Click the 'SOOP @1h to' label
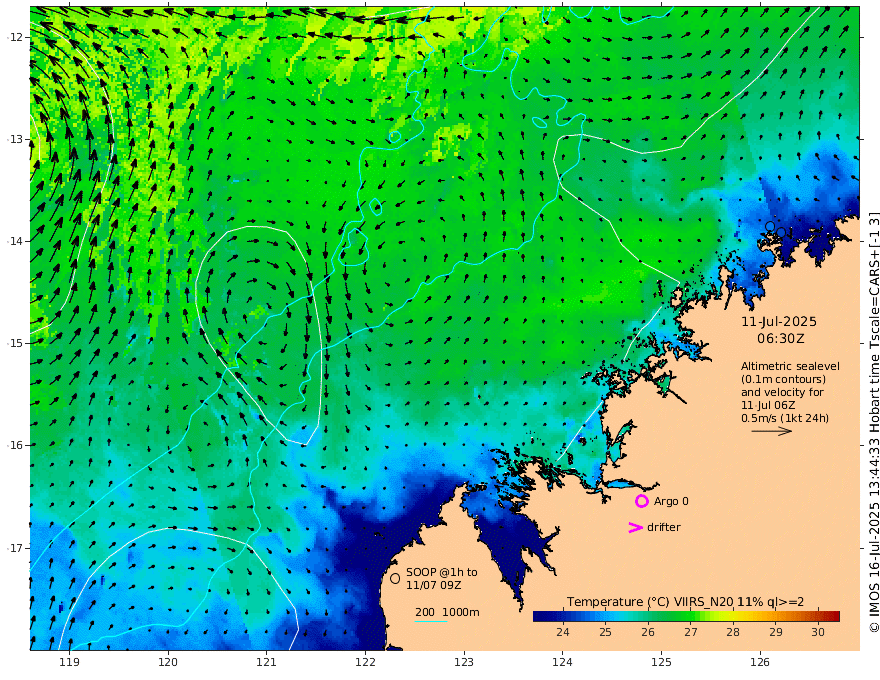This screenshot has width=880, height=680. point(442,572)
